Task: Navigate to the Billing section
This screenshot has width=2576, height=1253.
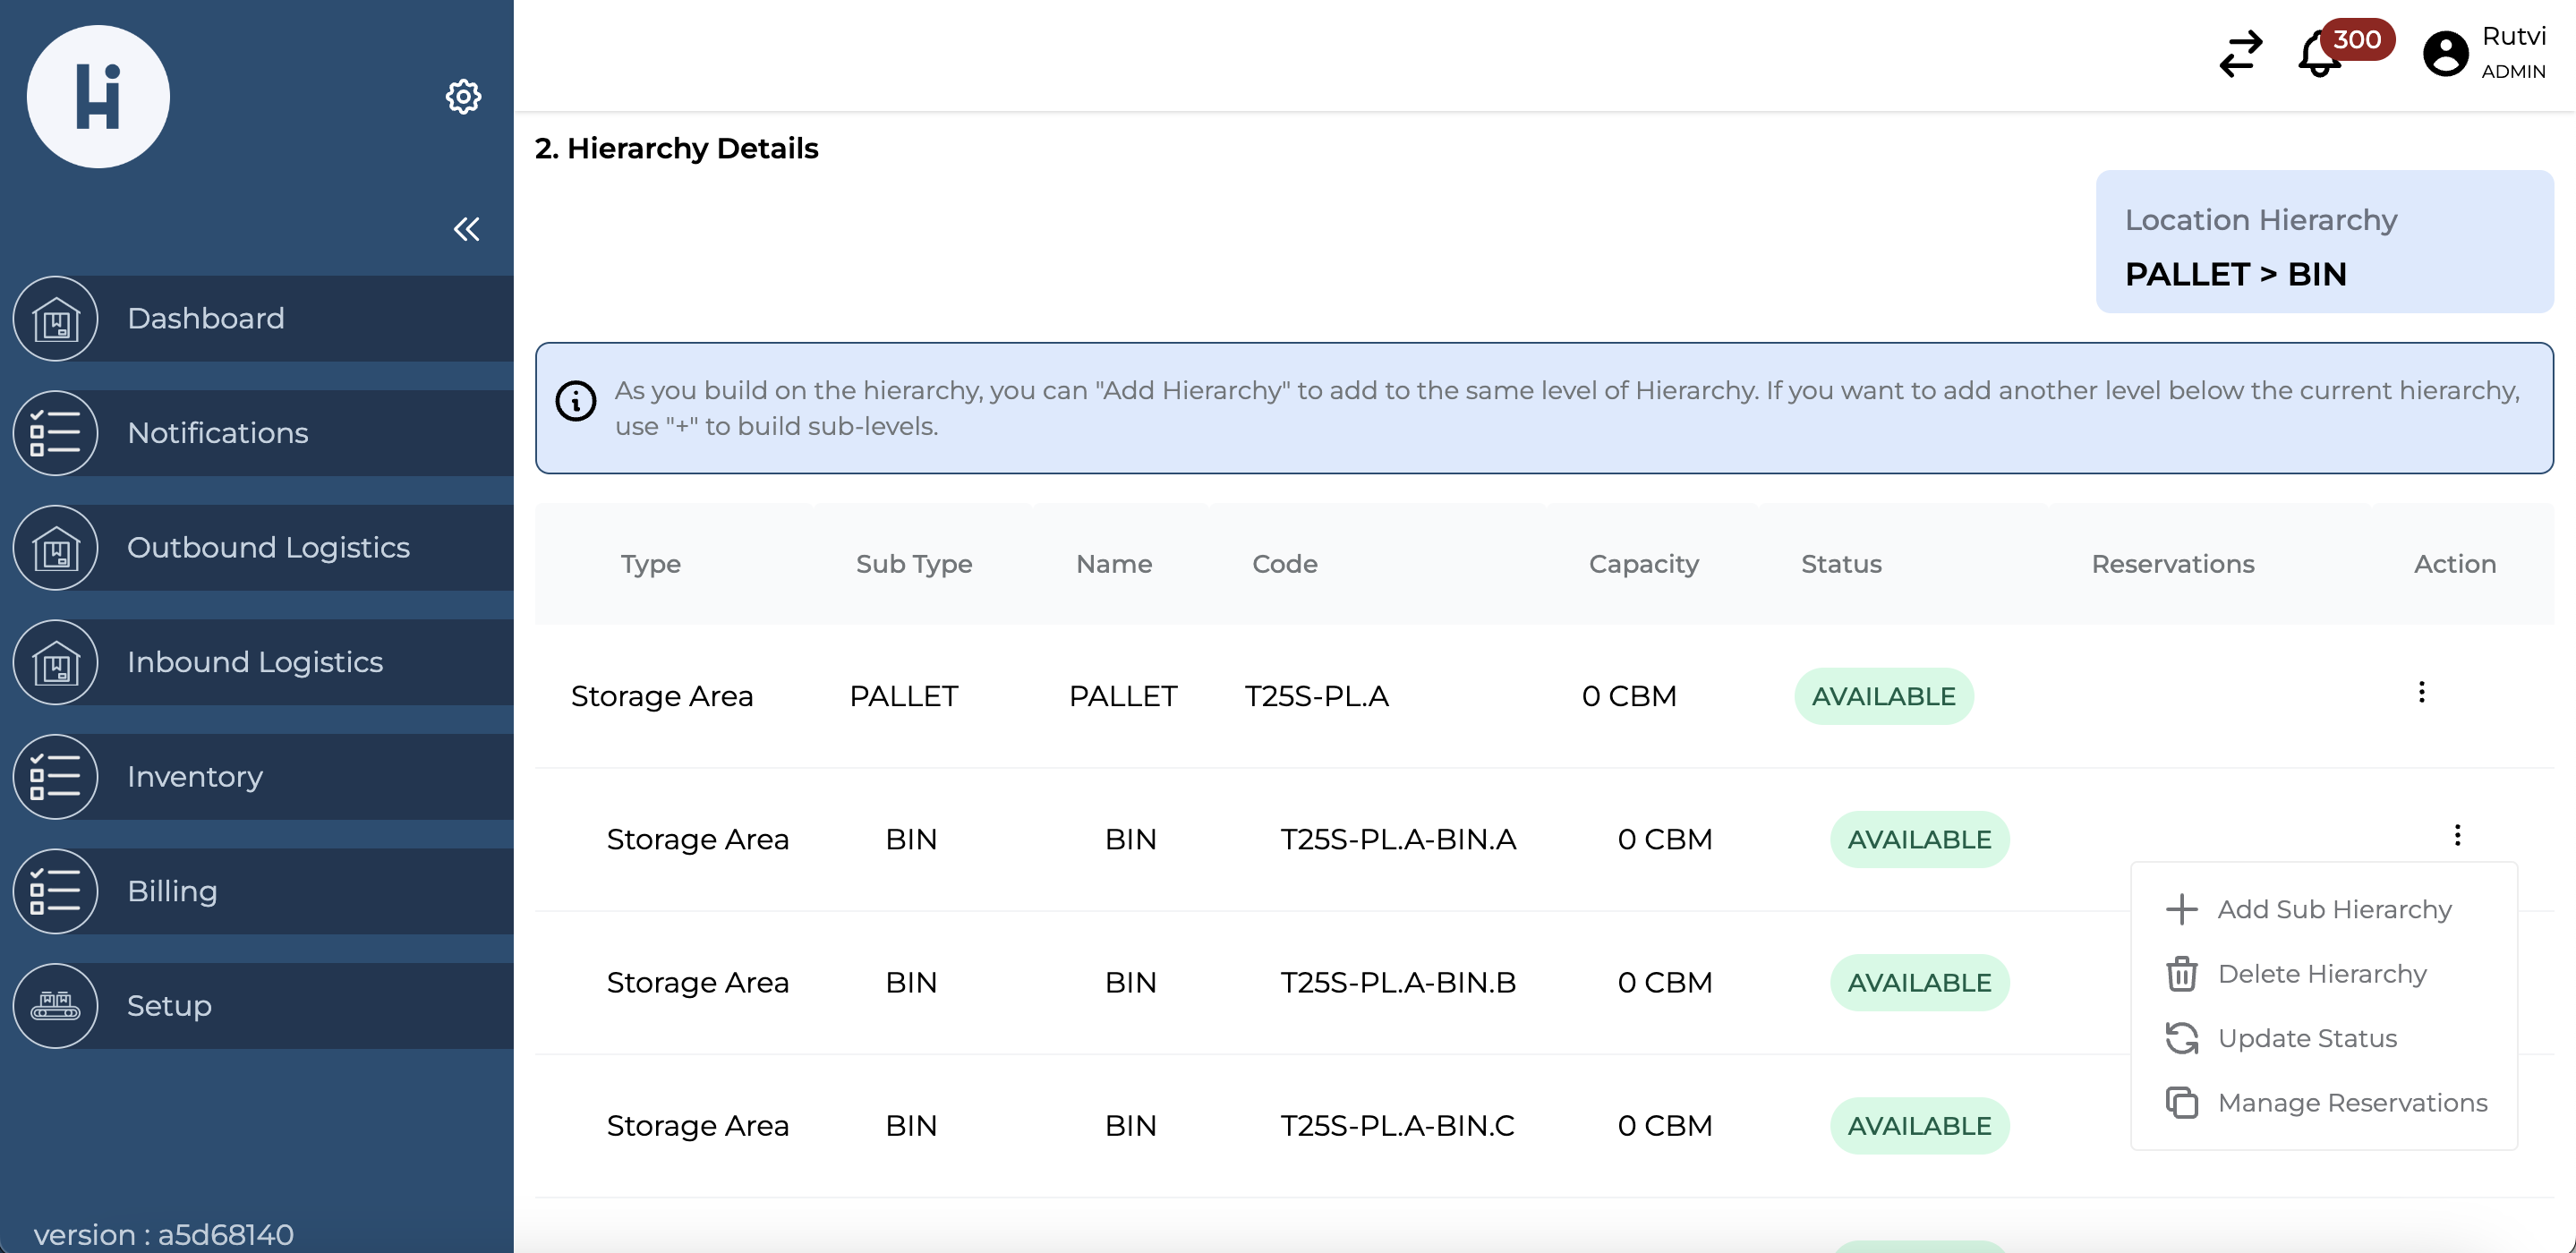Action: pyautogui.click(x=55, y=891)
